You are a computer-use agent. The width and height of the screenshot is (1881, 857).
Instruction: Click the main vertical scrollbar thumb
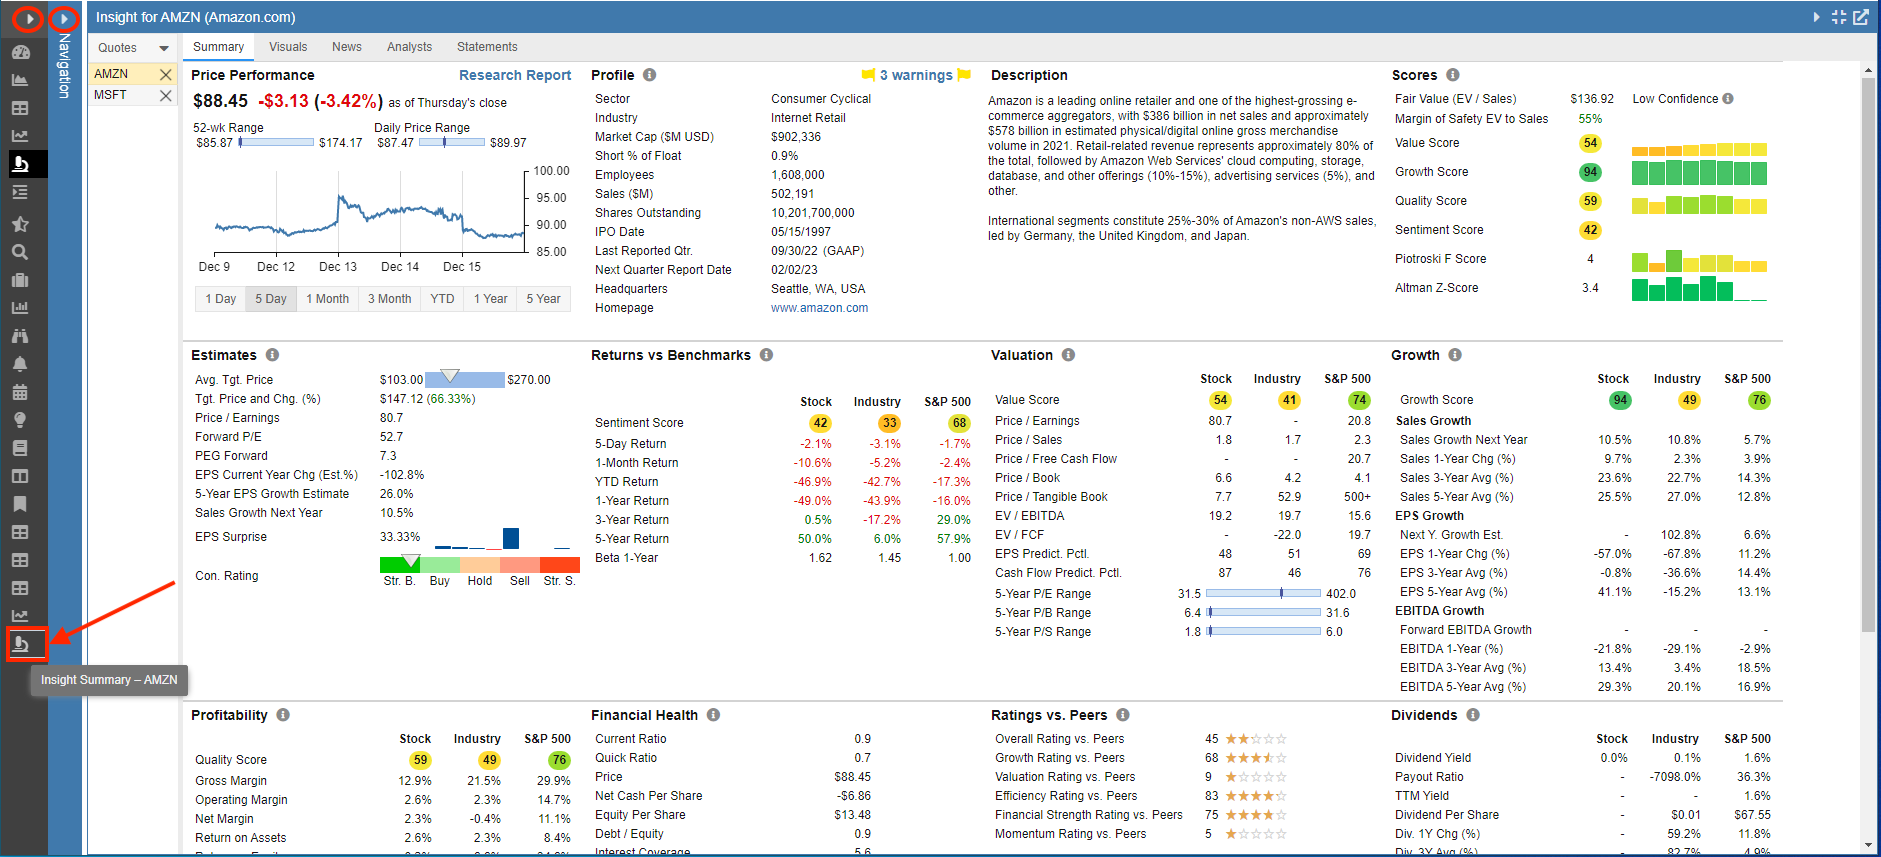click(x=1868, y=355)
